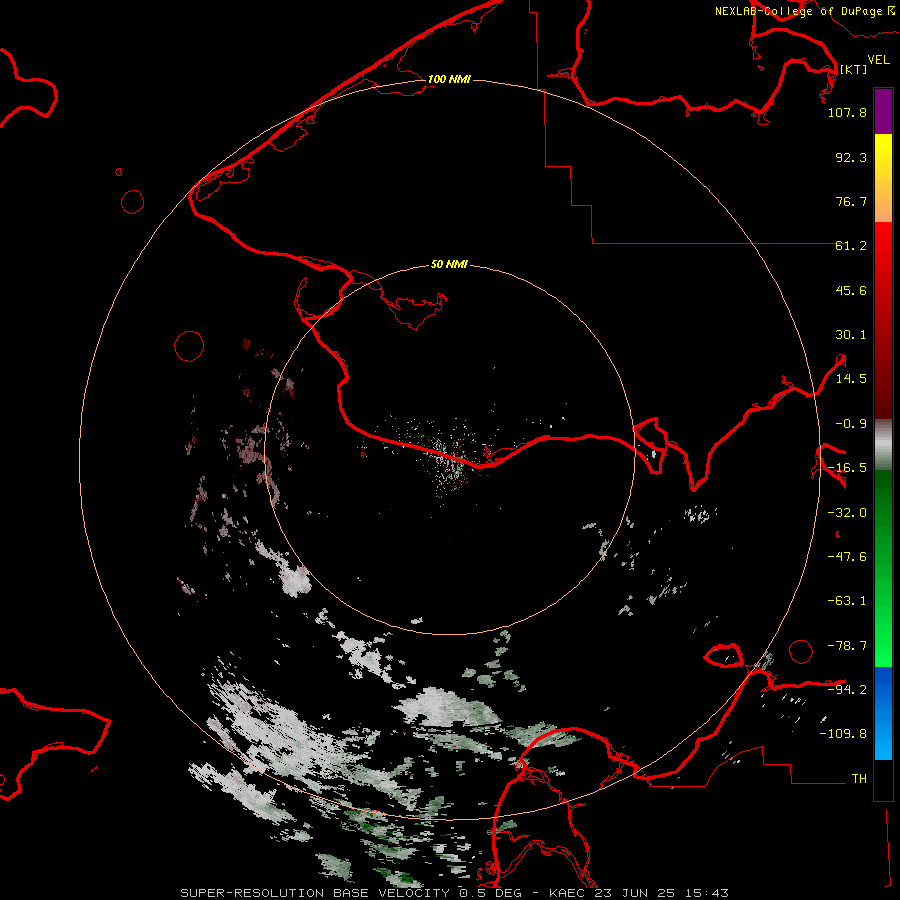
Task: Click the VEL legend title
Action: (878, 60)
